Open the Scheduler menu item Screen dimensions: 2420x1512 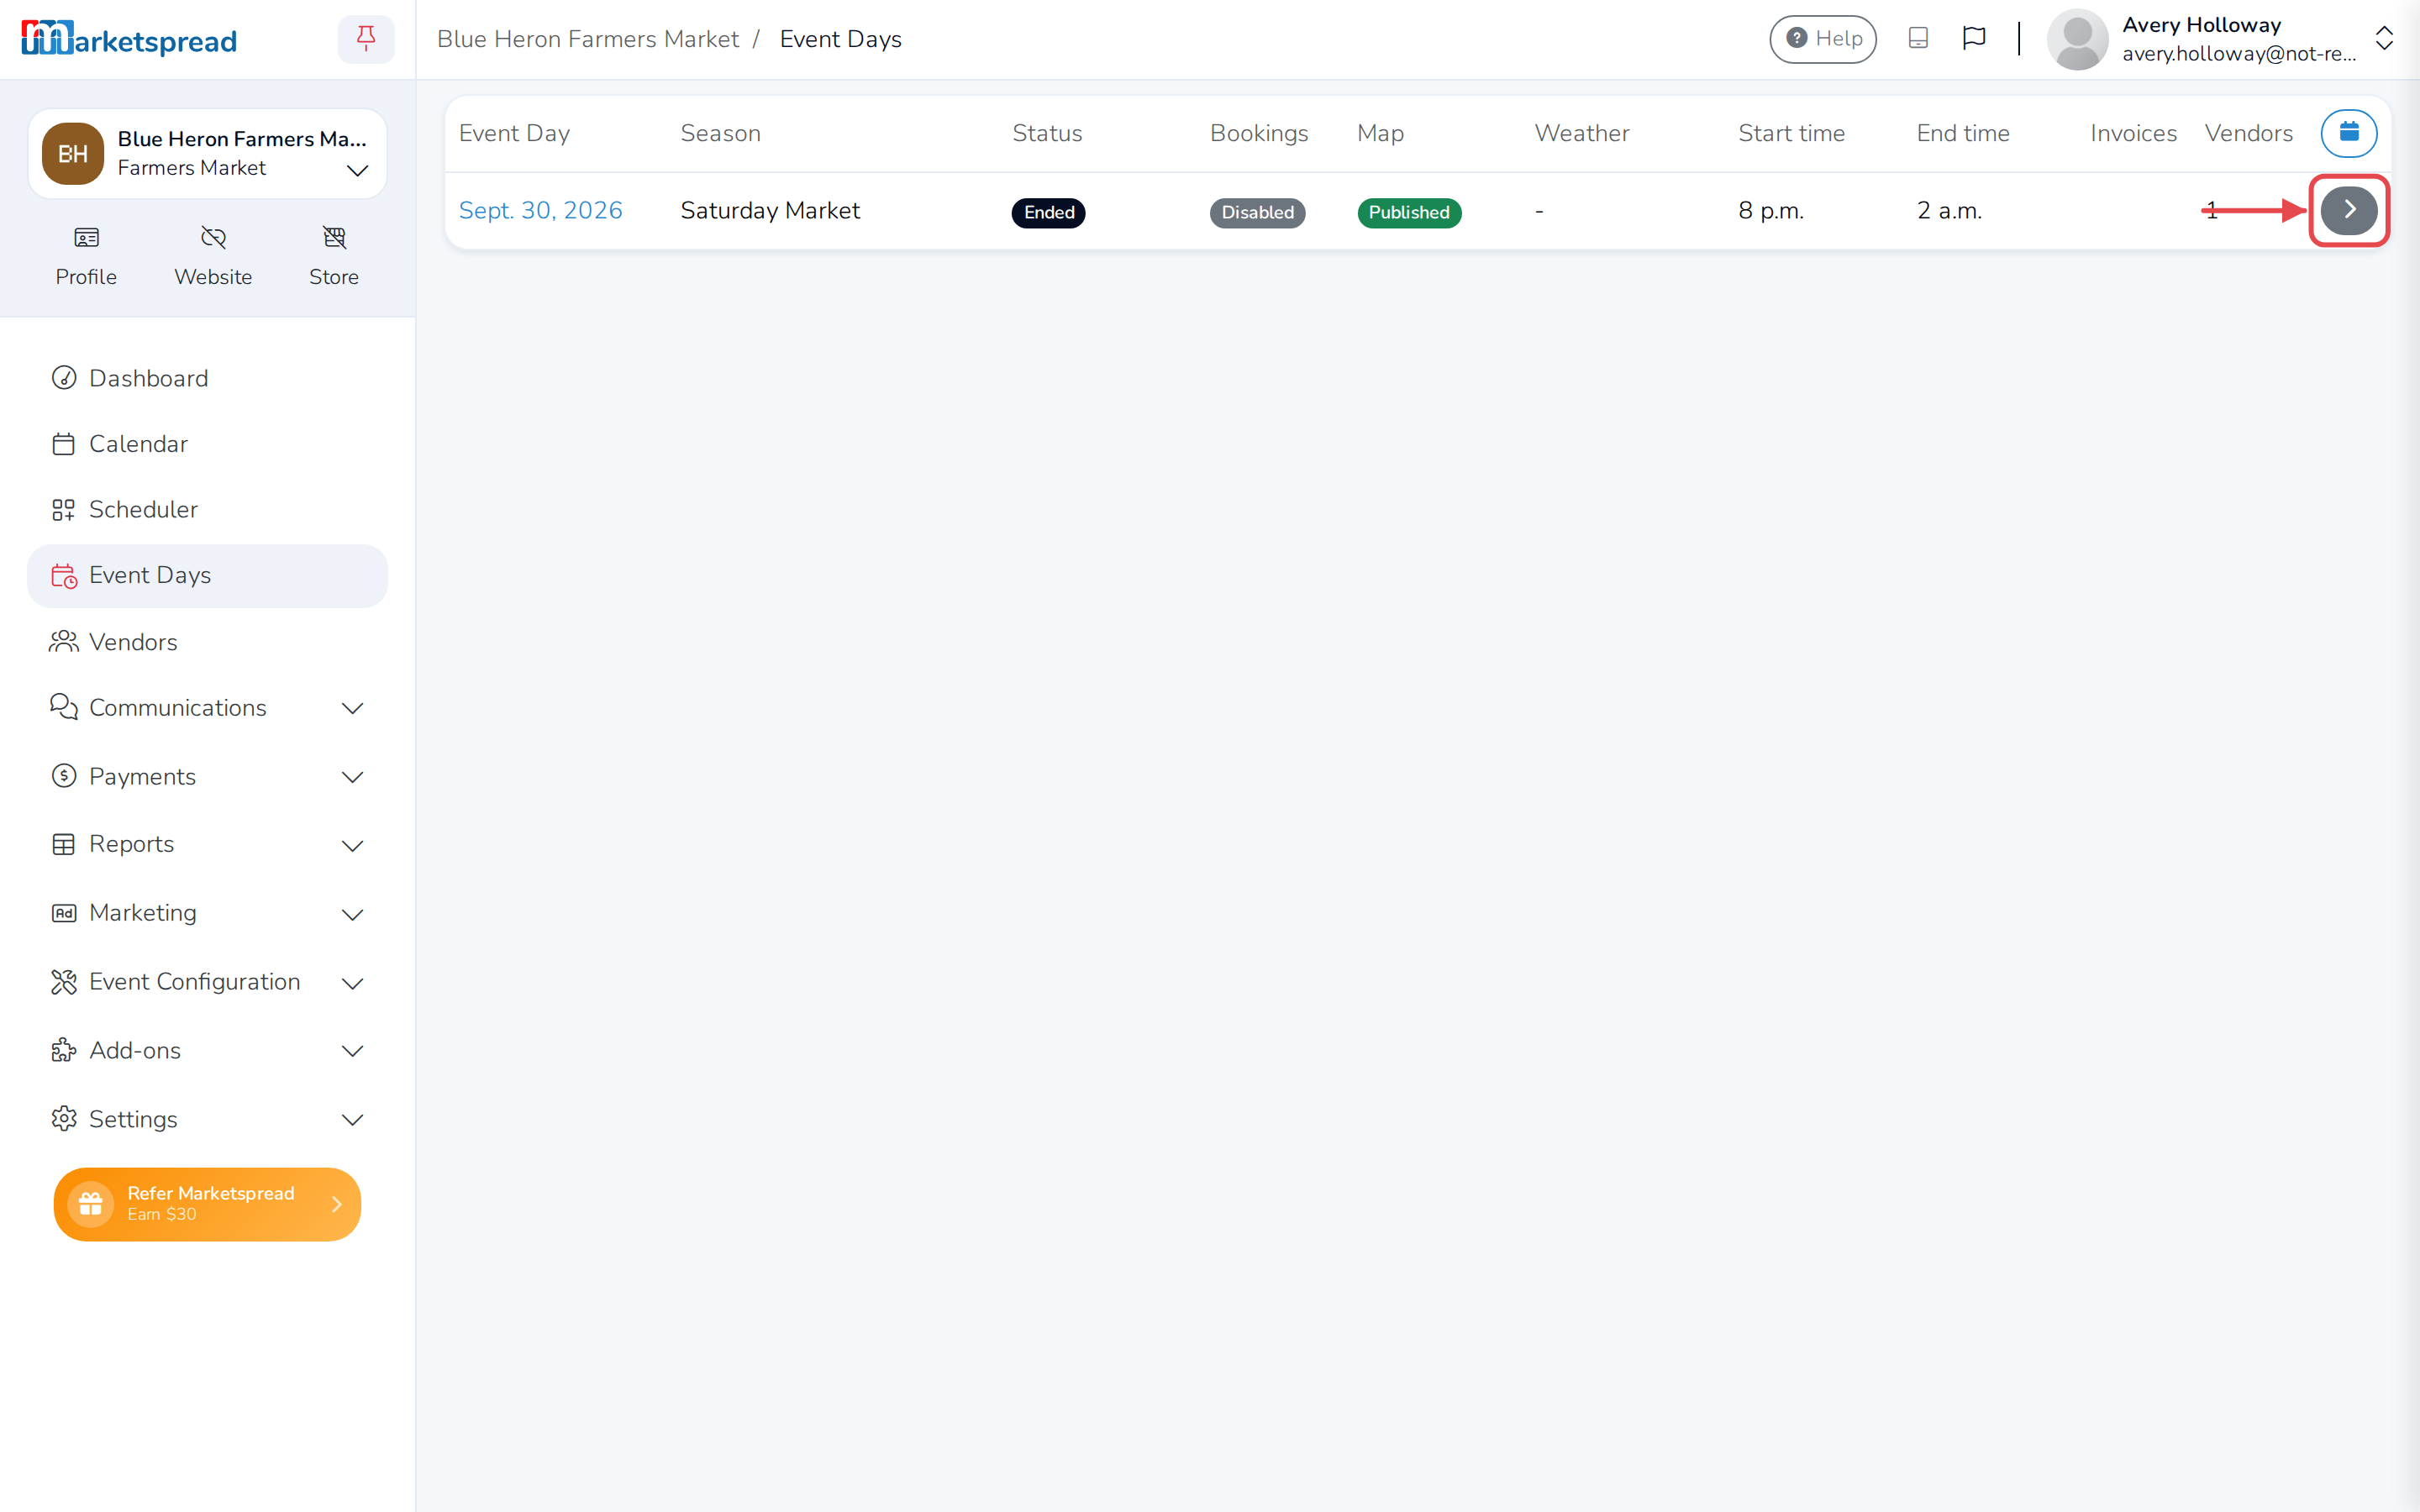tap(207, 510)
